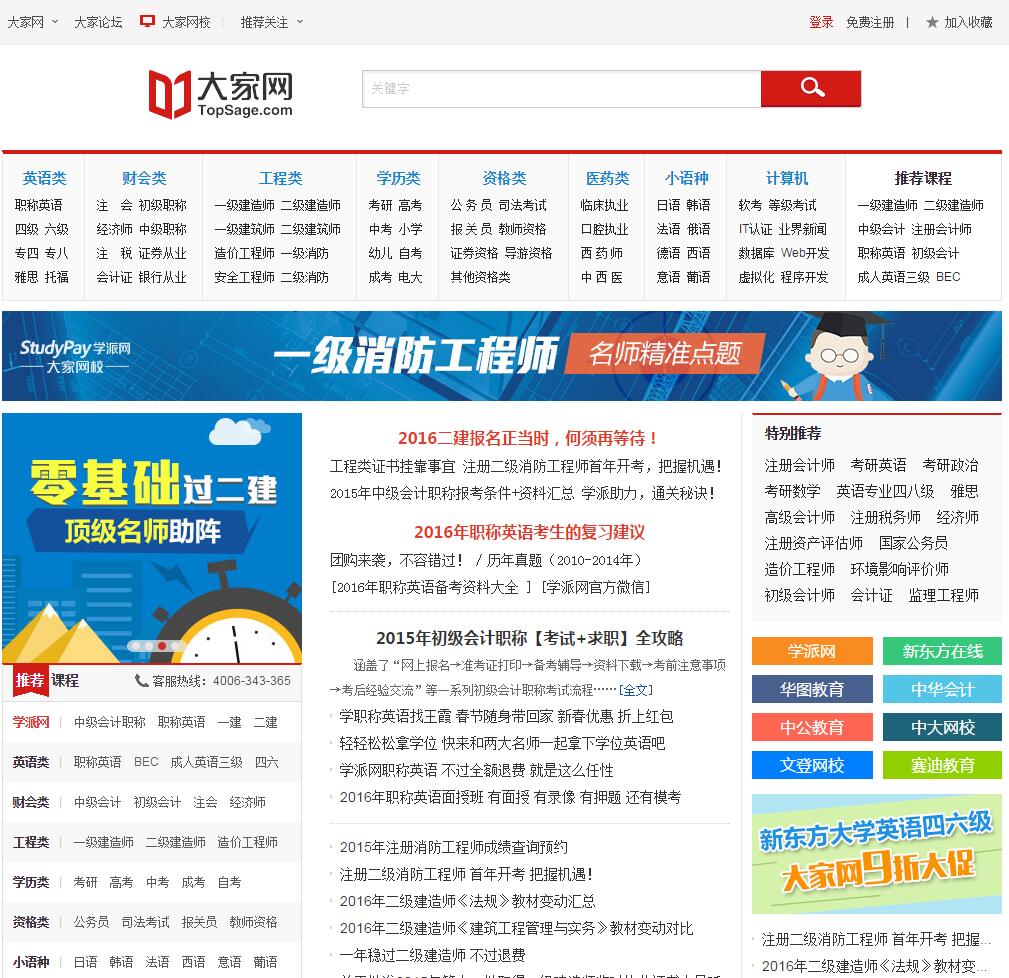
Task: Click the dark teal 中大网校 button
Action: coord(942,727)
